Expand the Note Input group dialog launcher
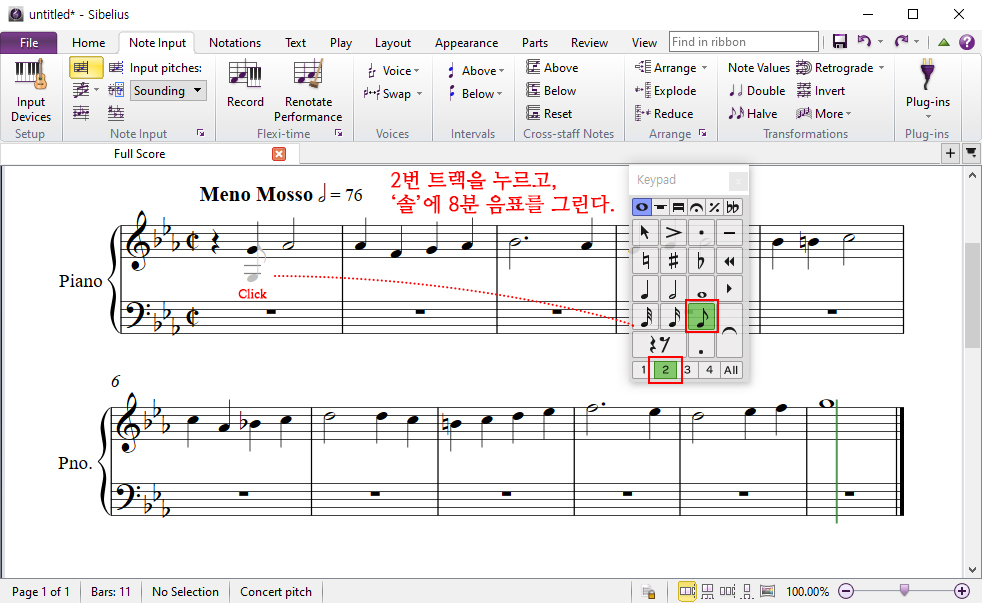This screenshot has width=982, height=603. click(x=200, y=133)
